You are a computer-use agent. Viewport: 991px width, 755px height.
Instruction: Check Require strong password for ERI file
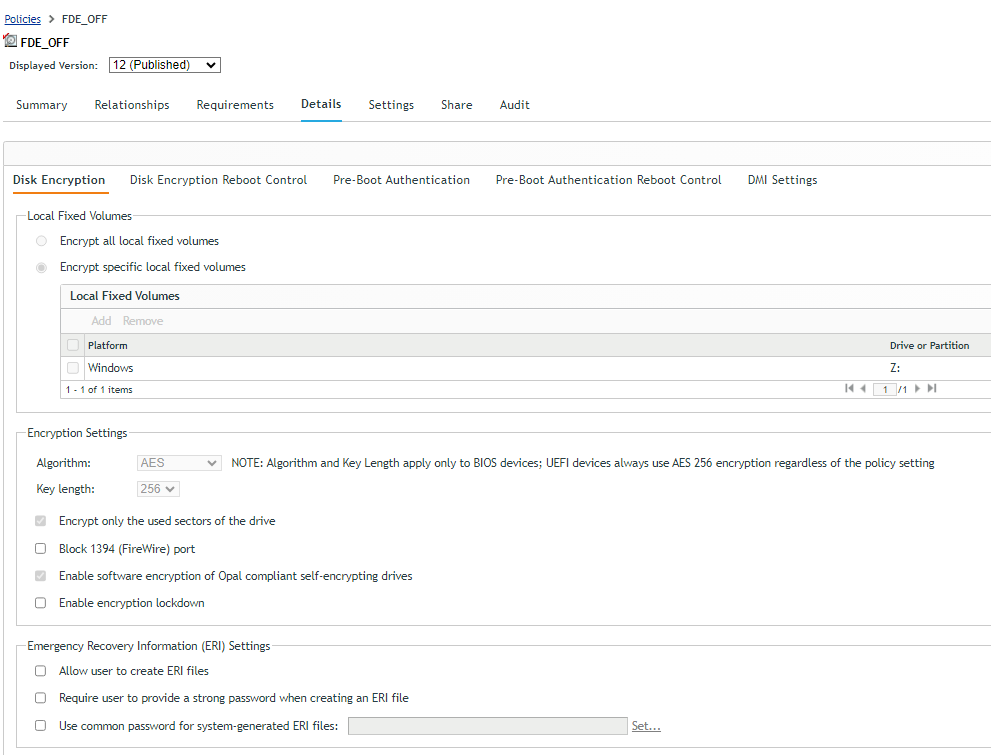click(x=40, y=698)
